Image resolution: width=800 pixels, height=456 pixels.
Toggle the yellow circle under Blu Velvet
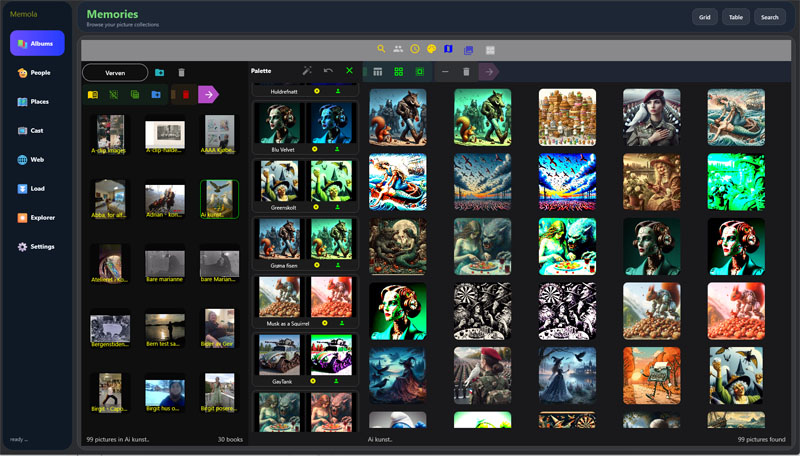click(x=315, y=149)
